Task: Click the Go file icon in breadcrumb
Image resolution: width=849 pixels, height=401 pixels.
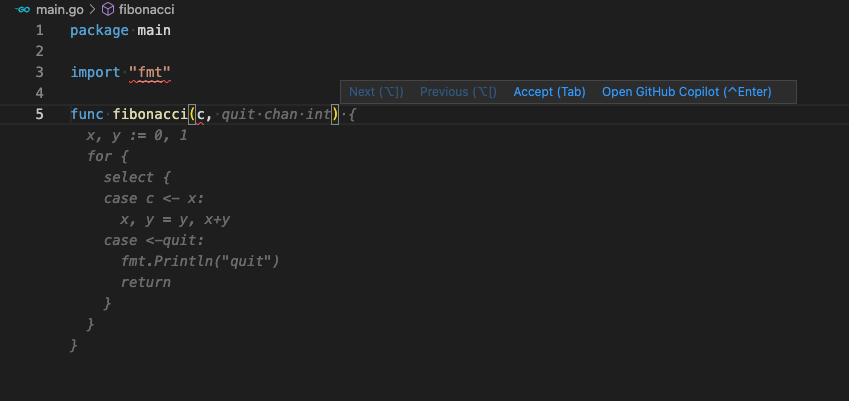Action: click(x=22, y=9)
